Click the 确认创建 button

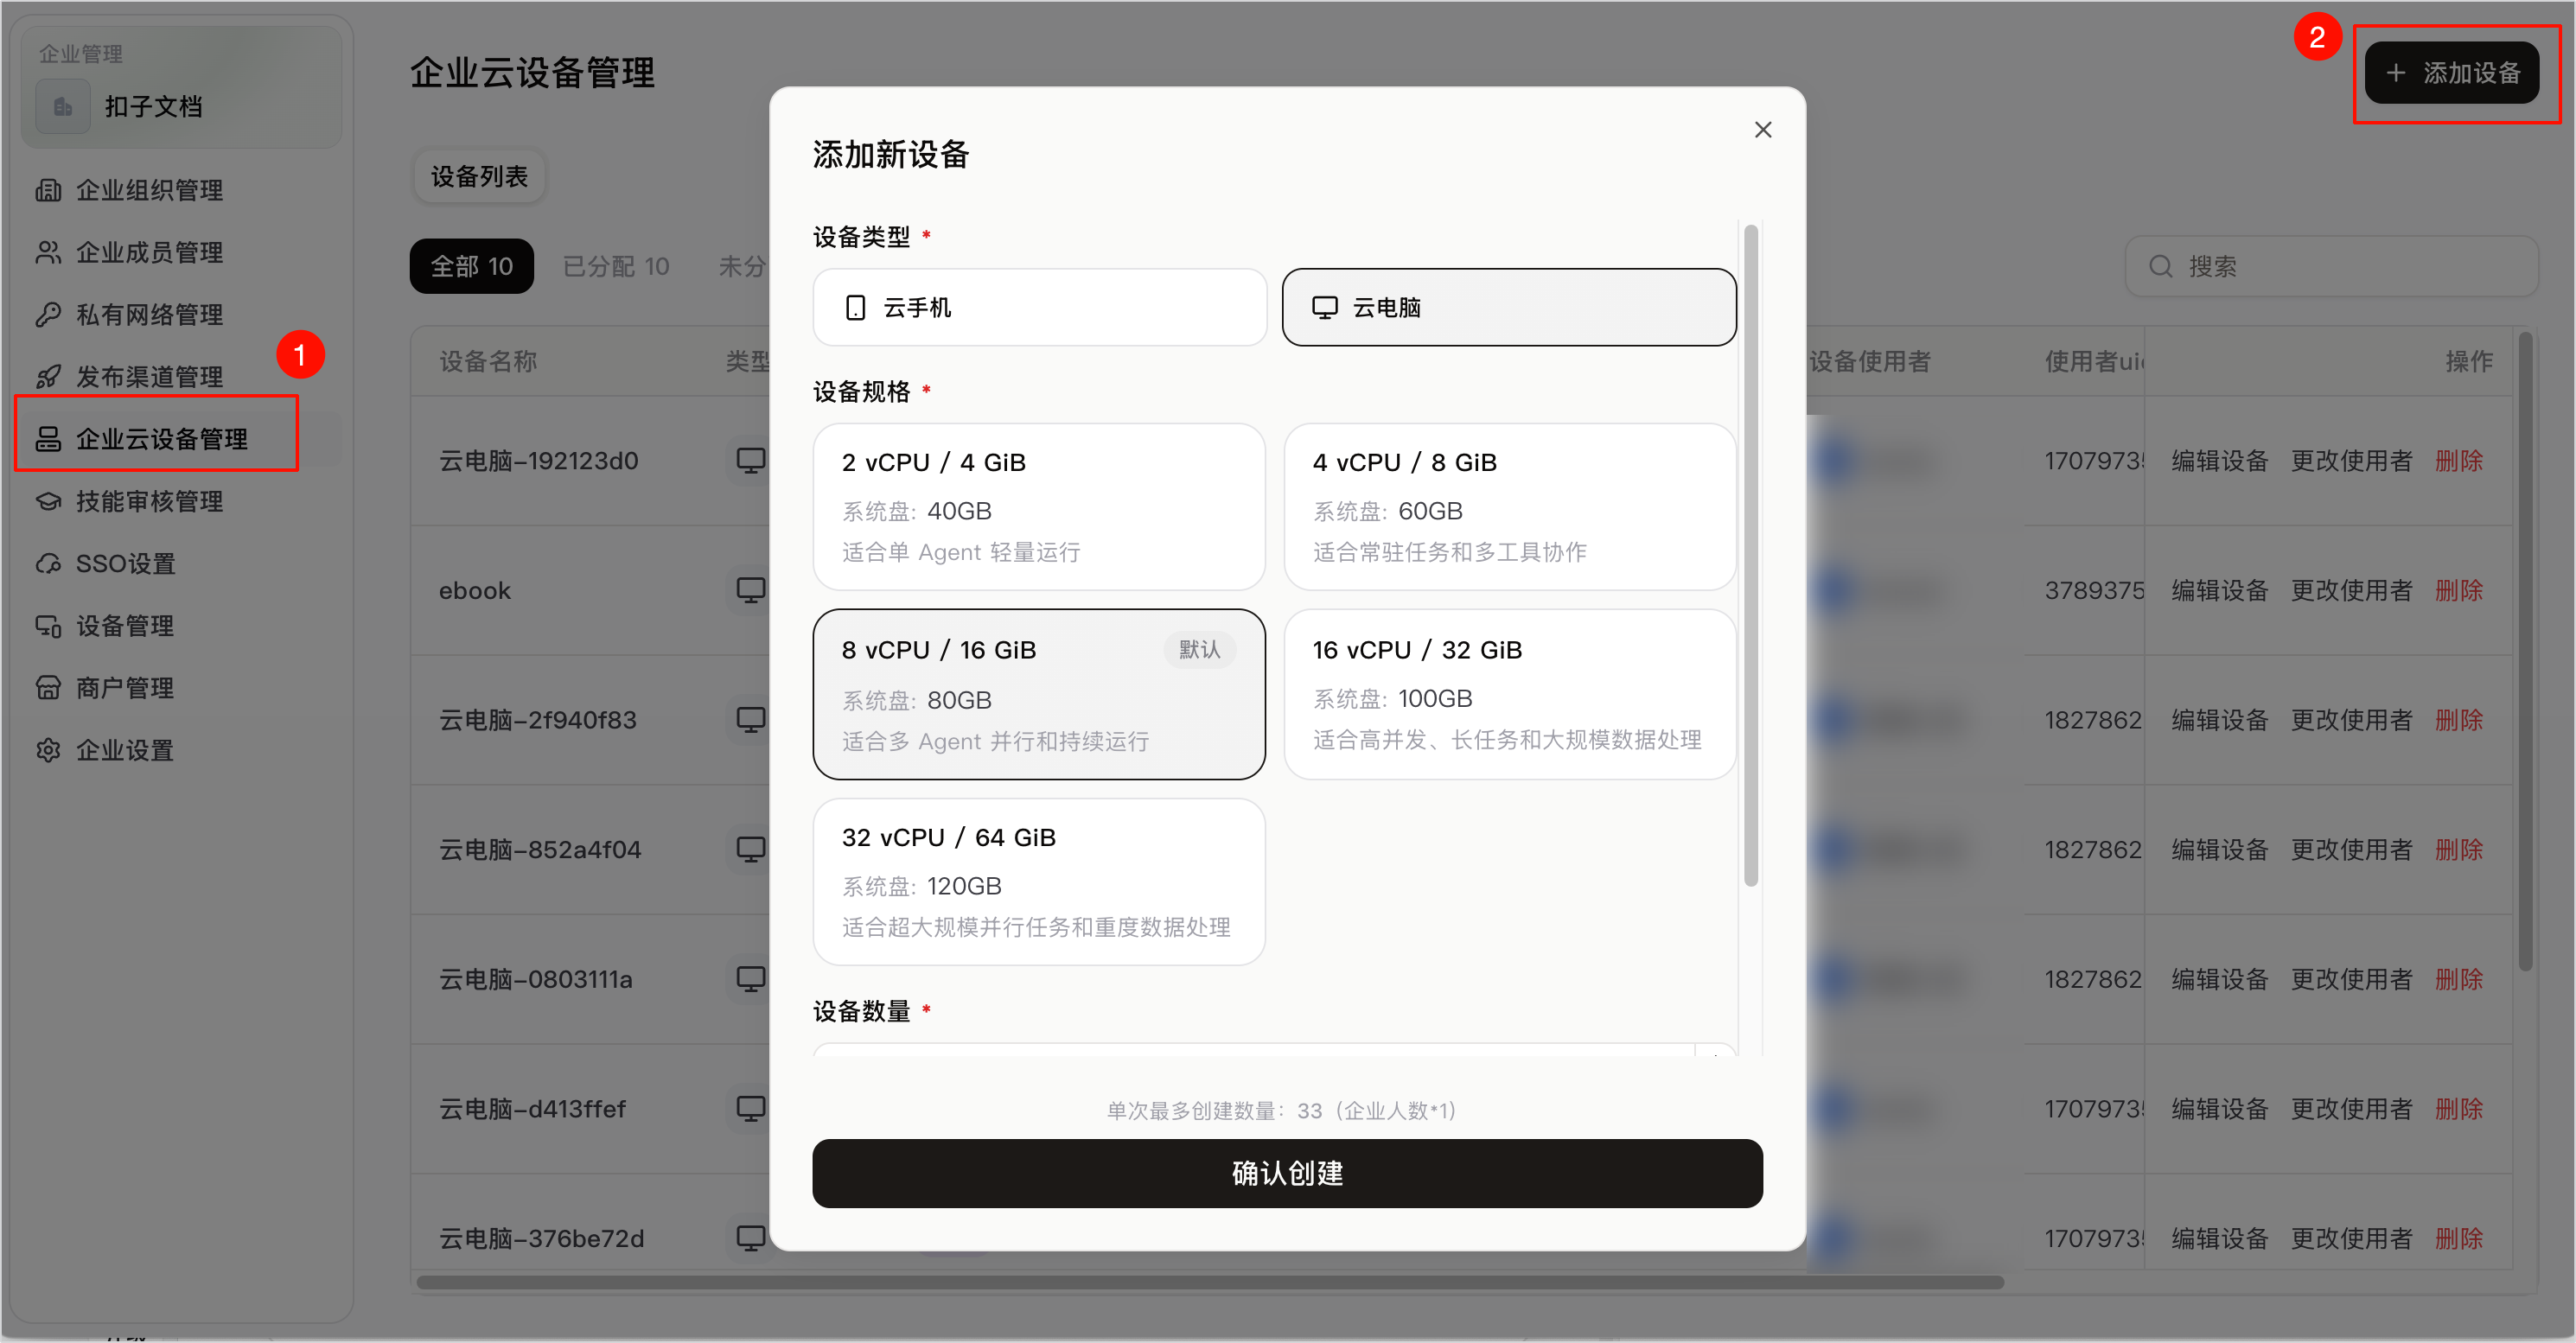tap(1287, 1173)
